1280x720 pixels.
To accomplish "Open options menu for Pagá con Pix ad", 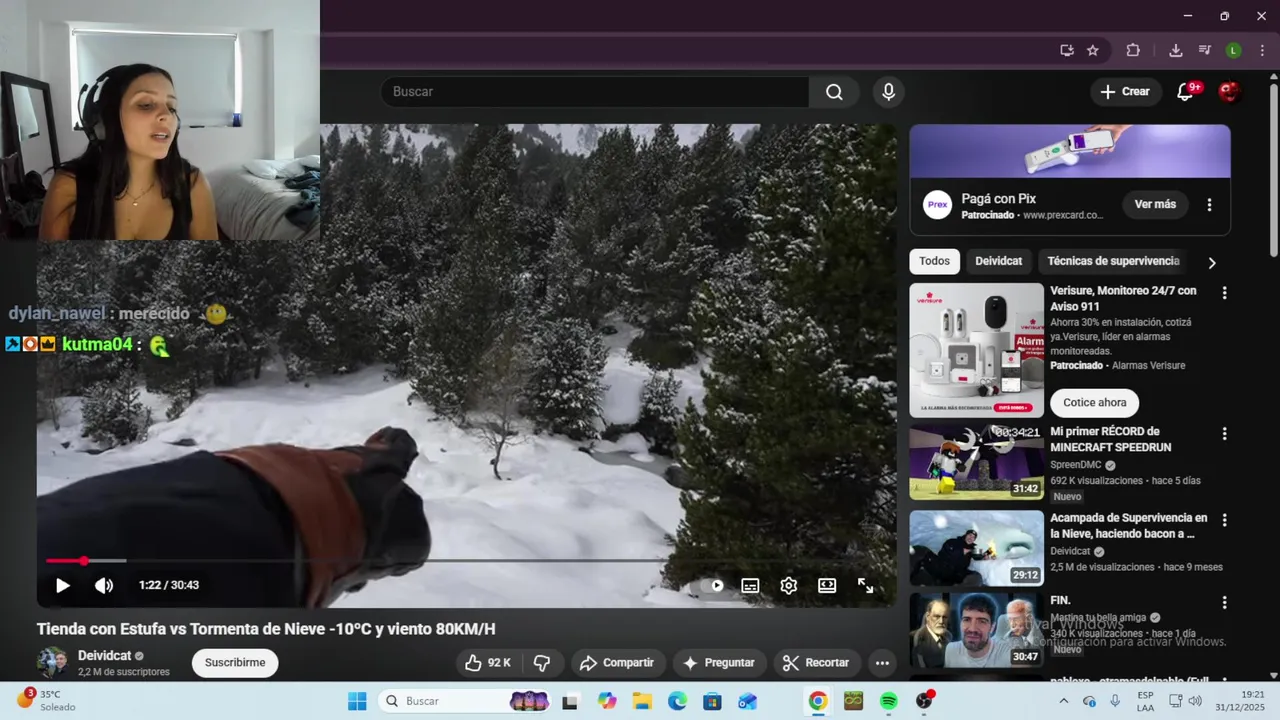I will (1209, 204).
